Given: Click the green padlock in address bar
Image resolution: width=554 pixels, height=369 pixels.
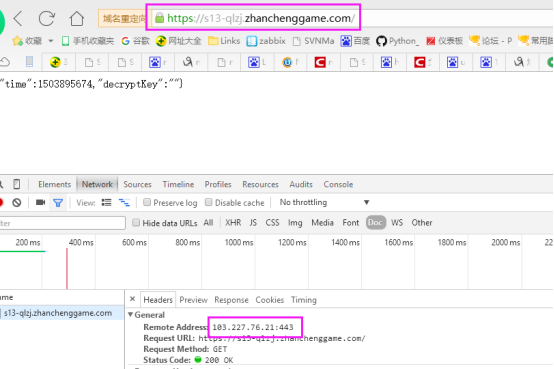Looking at the screenshot, I should click(160, 18).
